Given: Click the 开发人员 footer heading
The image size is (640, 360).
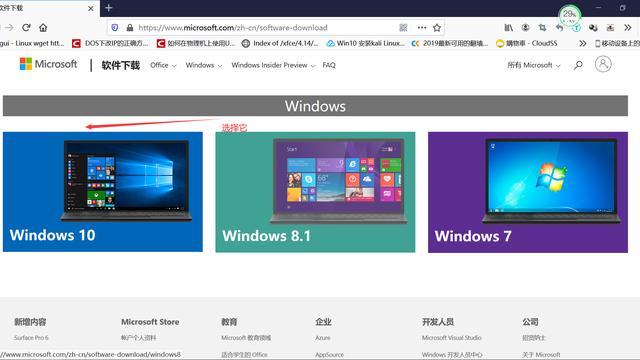Looking at the screenshot, I should click(438, 322).
